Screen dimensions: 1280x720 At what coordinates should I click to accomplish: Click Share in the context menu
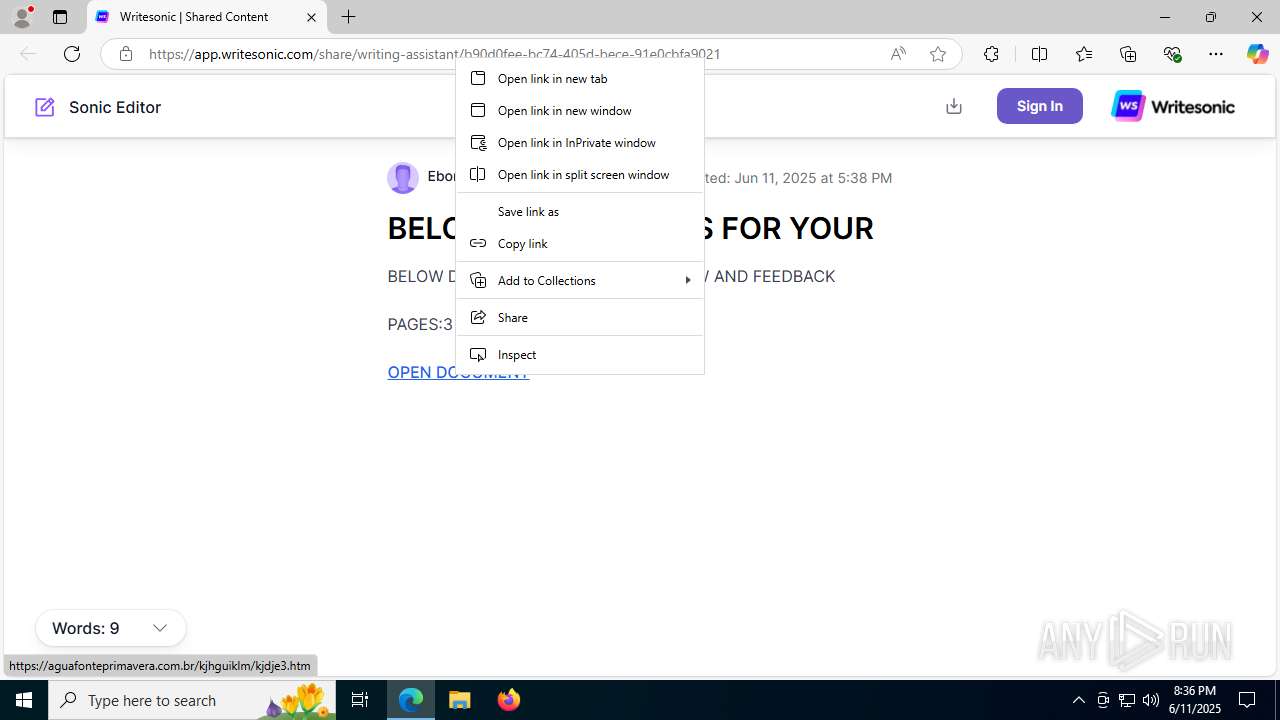pyautogui.click(x=580, y=317)
